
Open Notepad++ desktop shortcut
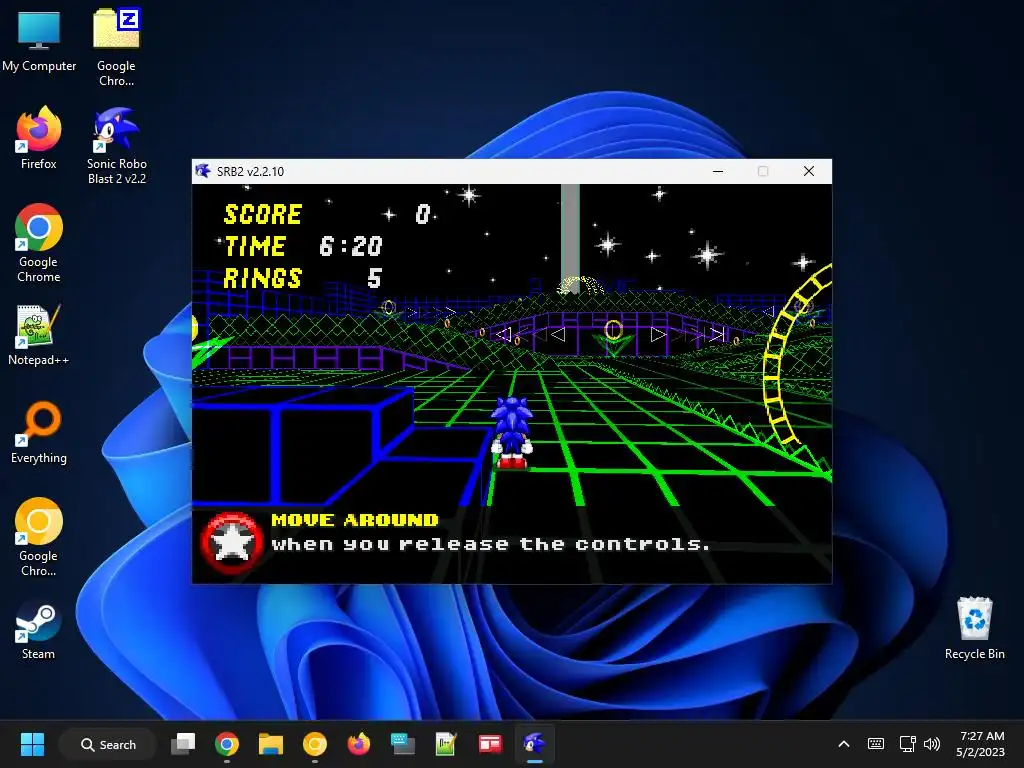39,334
